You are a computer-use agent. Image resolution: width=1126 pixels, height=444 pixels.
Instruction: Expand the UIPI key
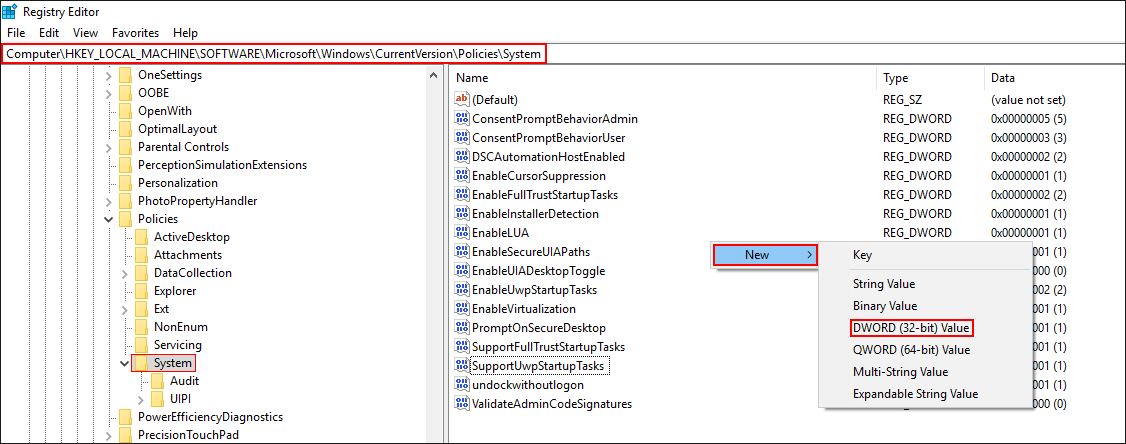[140, 399]
